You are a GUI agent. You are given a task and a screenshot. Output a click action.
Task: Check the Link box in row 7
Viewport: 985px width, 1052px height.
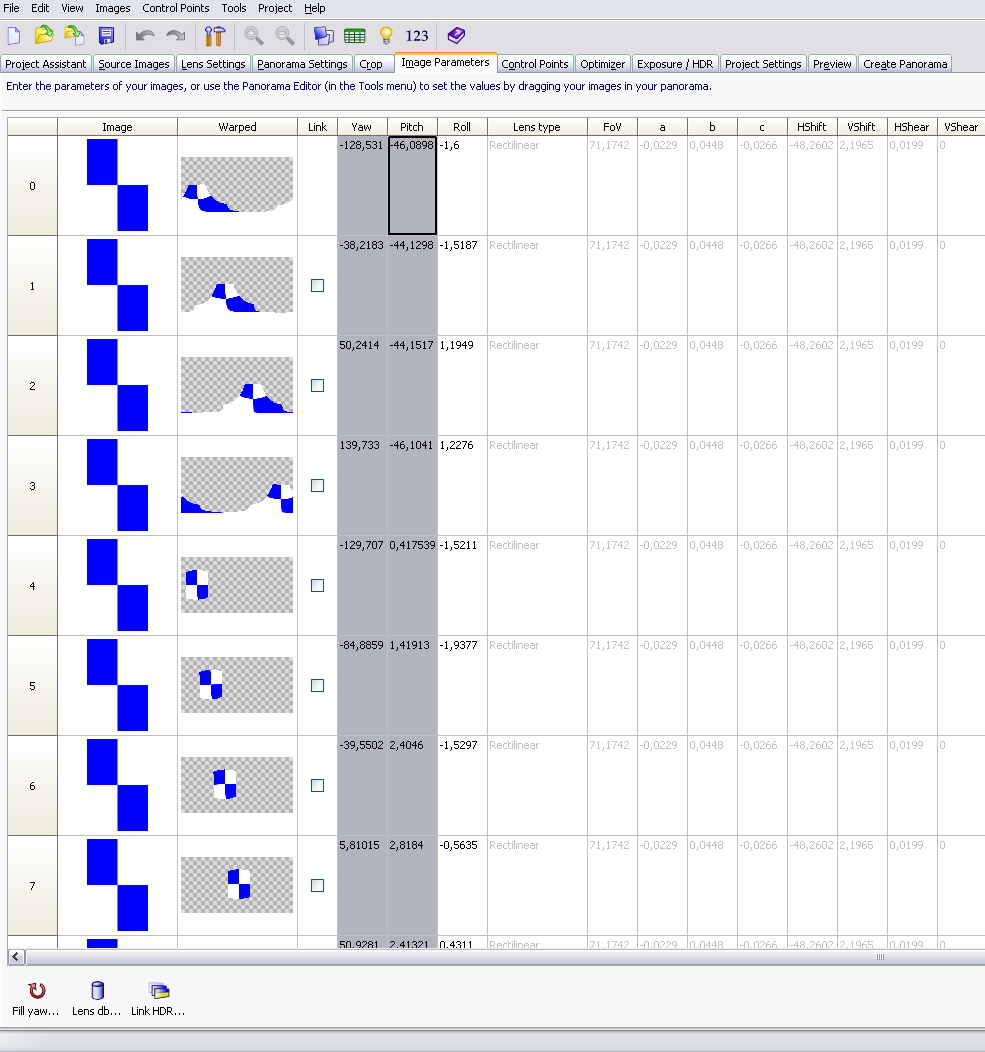click(x=317, y=885)
